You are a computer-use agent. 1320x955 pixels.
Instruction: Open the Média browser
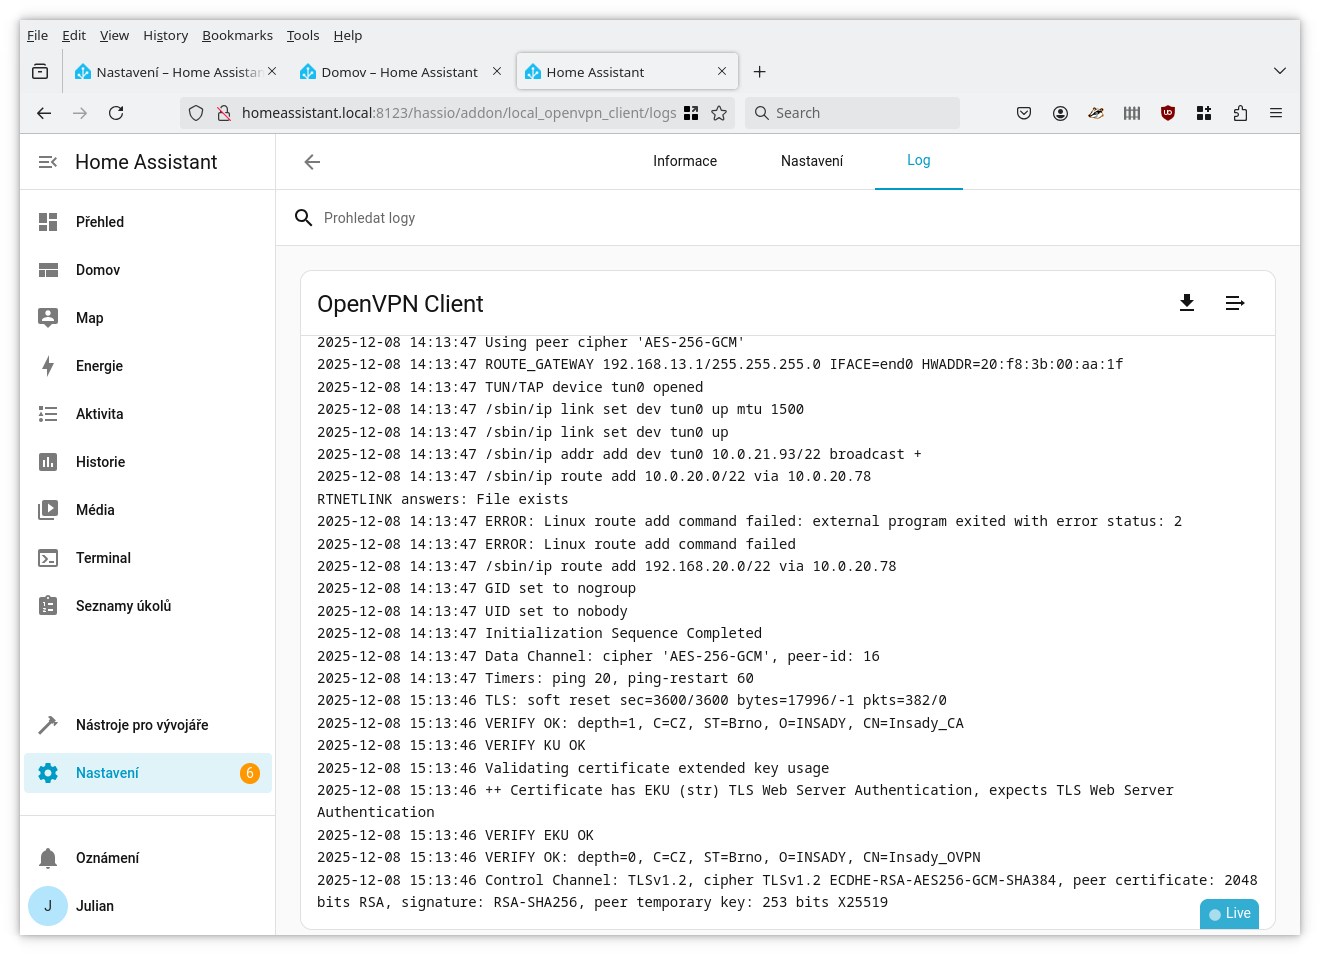coord(148,510)
